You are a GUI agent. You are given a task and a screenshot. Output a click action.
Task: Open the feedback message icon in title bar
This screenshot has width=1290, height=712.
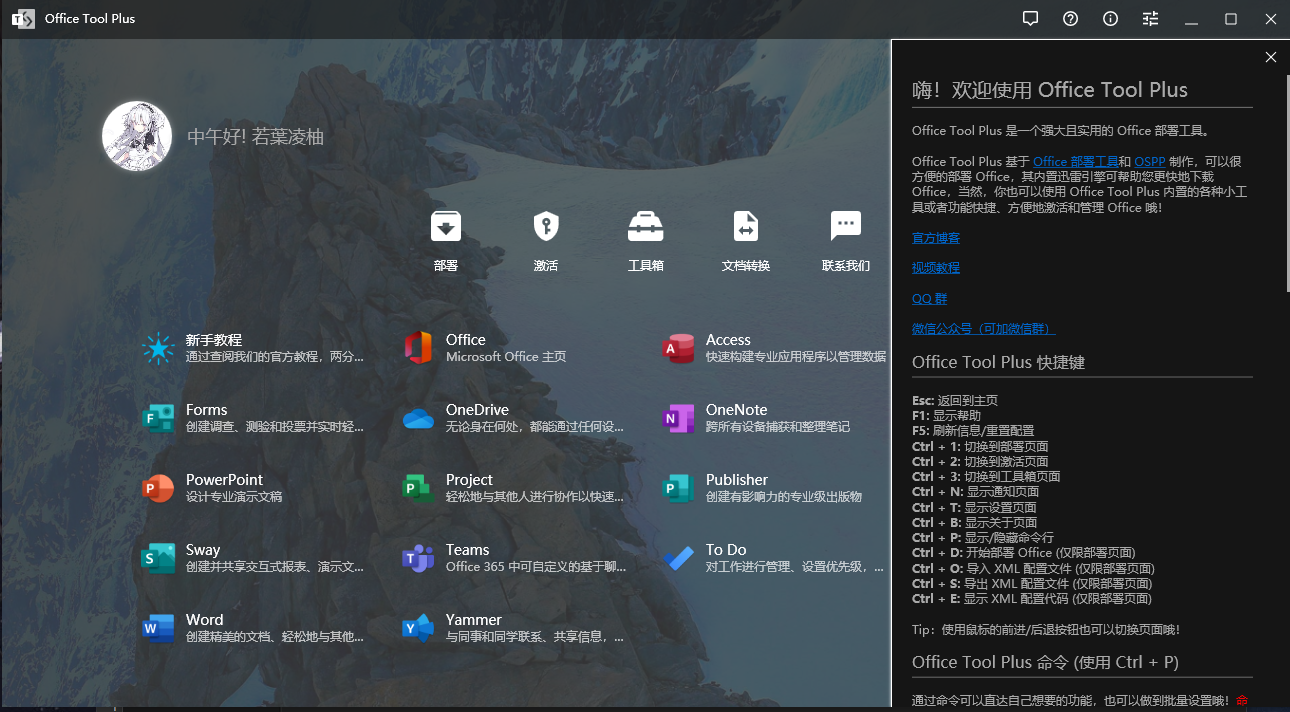click(1030, 19)
